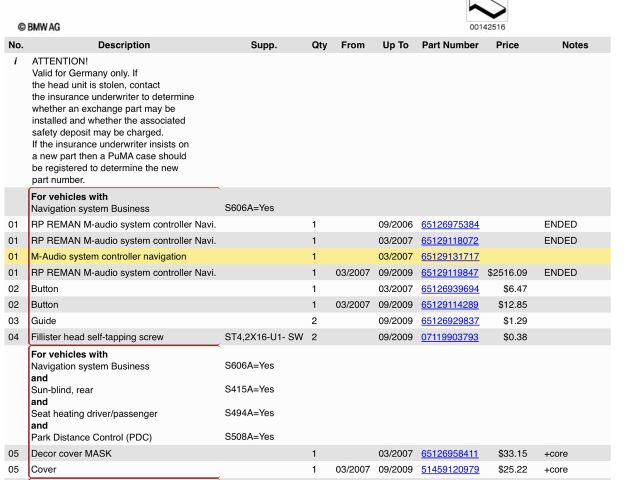The image size is (640, 480).
Task: Open part number link 65129119847
Action: tap(450, 273)
